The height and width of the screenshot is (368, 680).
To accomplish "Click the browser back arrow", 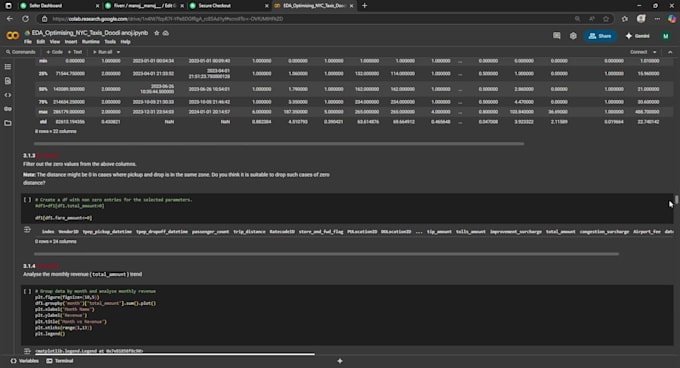I will [10, 19].
